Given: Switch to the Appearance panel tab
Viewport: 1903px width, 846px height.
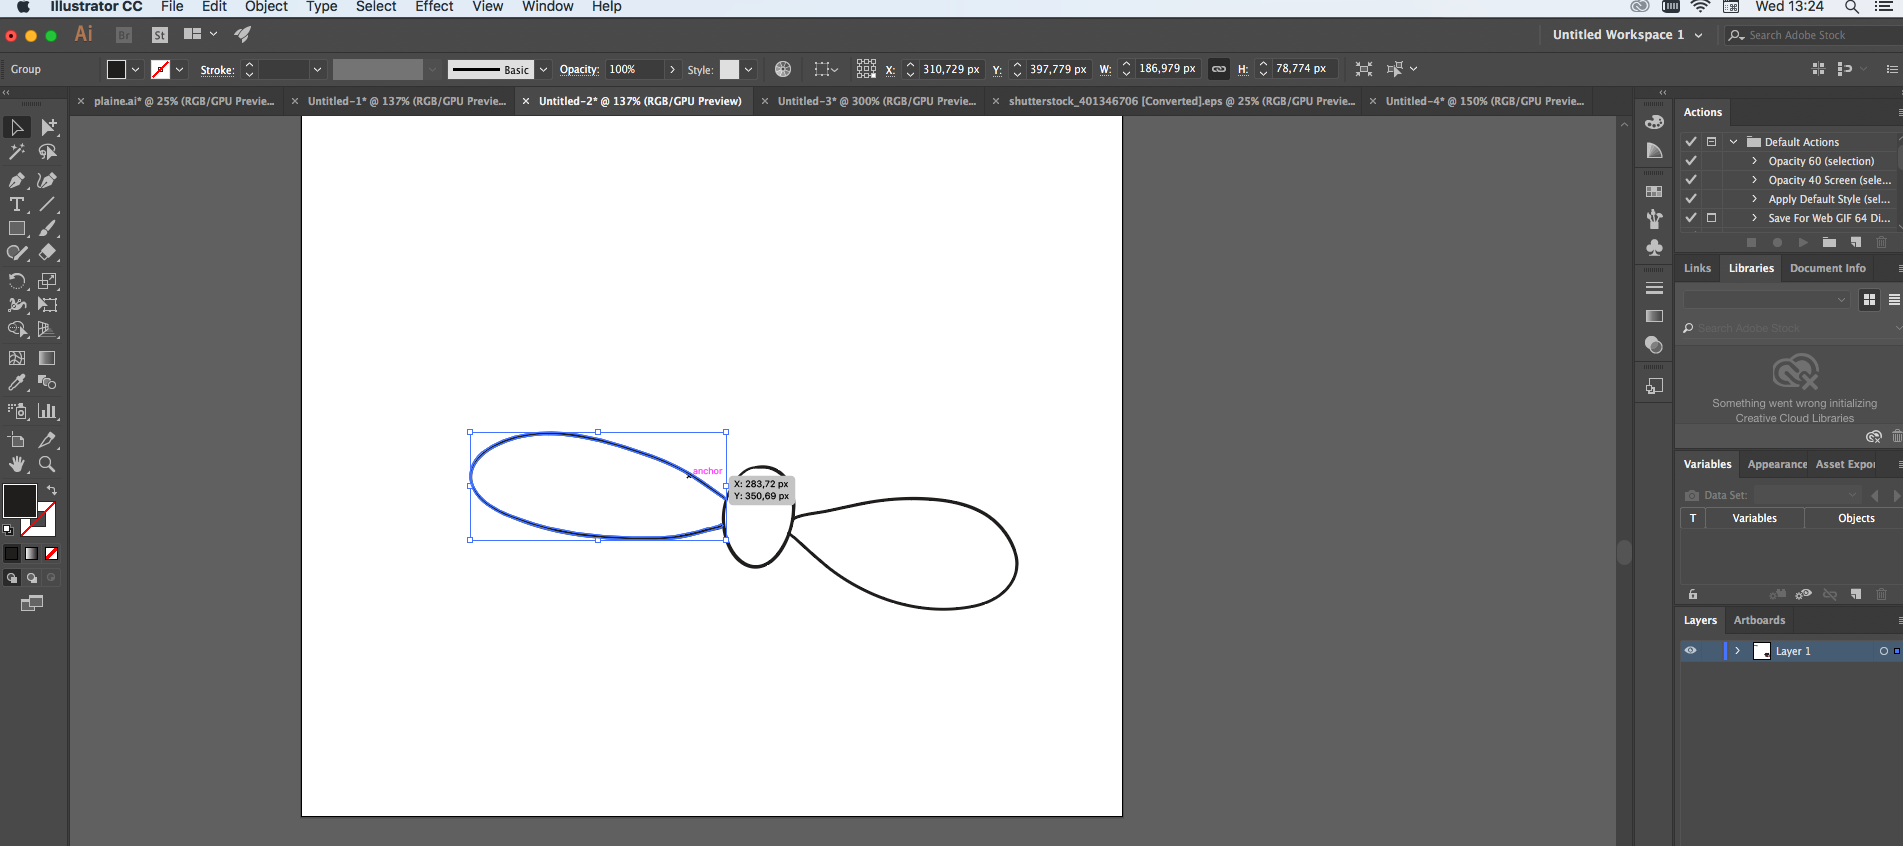Looking at the screenshot, I should click(x=1777, y=464).
